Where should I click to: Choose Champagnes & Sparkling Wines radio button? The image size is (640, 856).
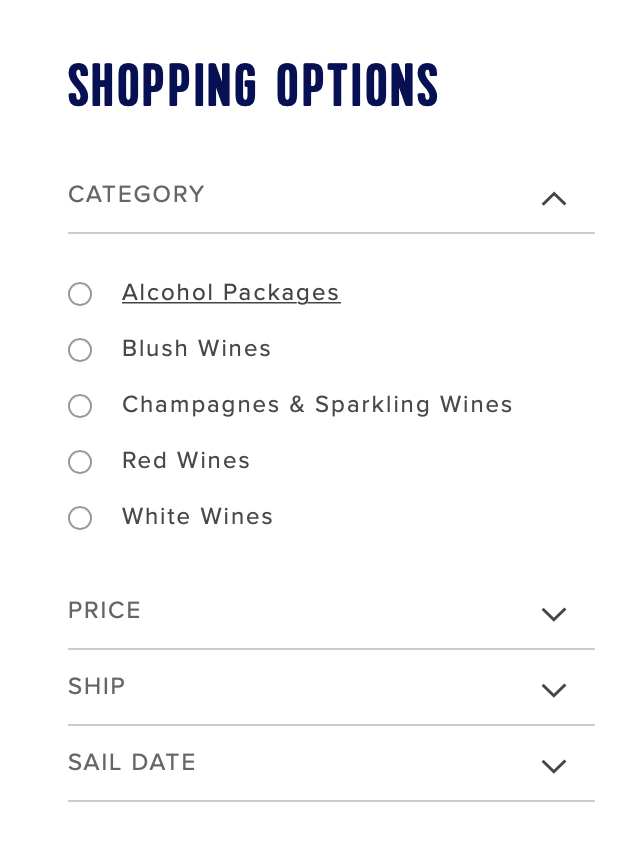80,406
